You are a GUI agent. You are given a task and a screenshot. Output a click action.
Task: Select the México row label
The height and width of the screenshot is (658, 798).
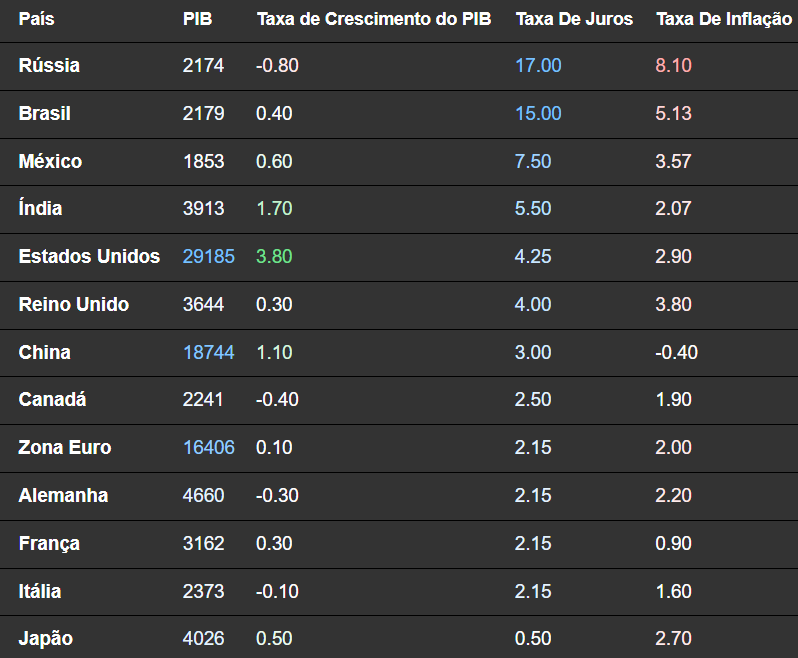coord(50,161)
